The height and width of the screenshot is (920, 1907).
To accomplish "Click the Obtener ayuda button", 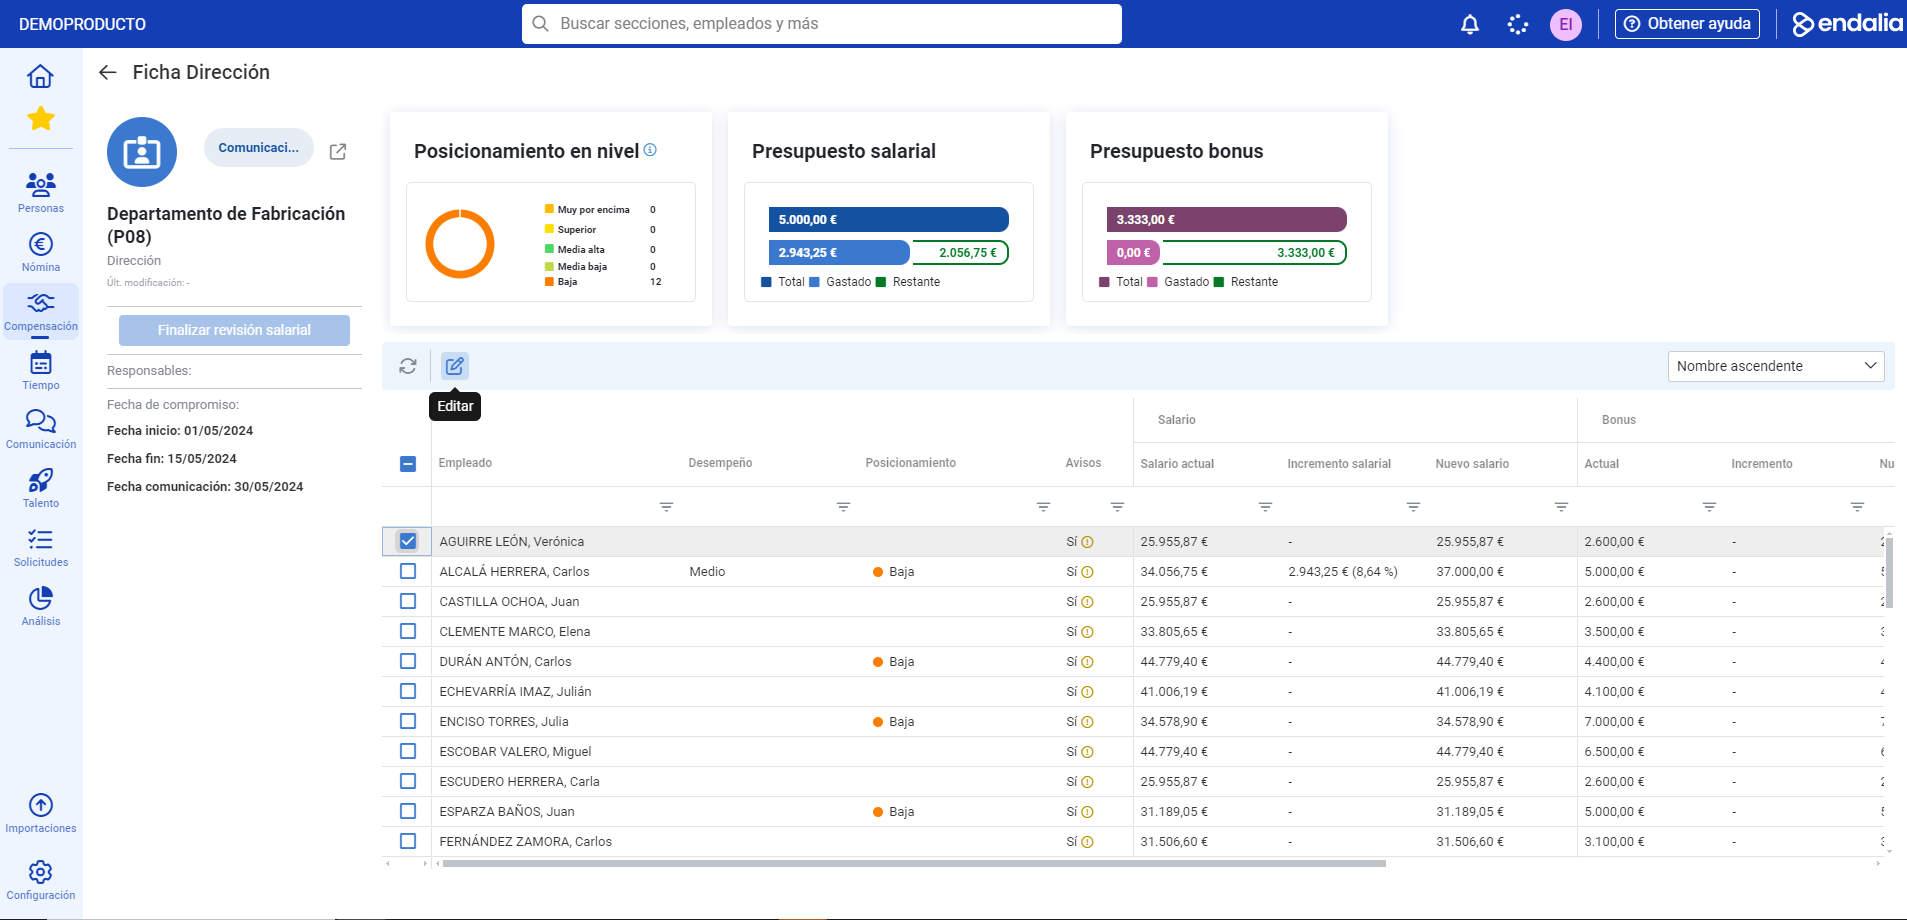I will pos(1687,24).
